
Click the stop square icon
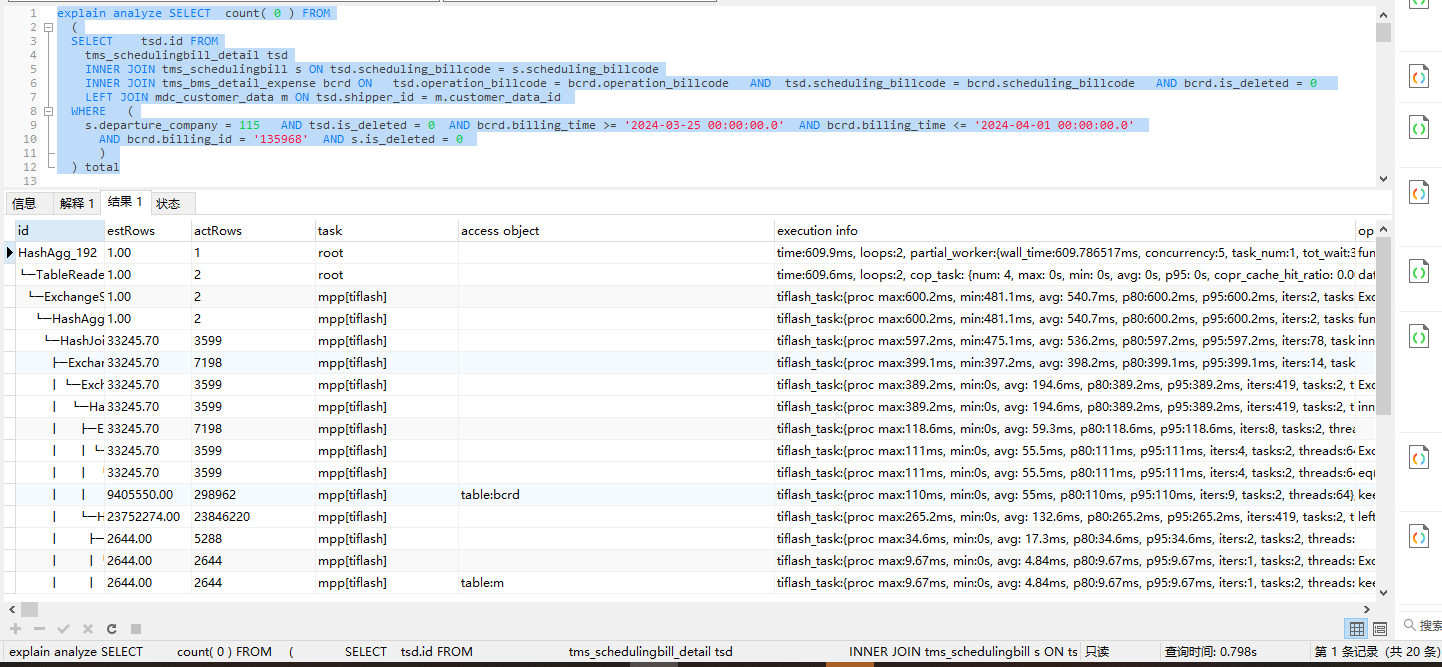click(x=136, y=629)
